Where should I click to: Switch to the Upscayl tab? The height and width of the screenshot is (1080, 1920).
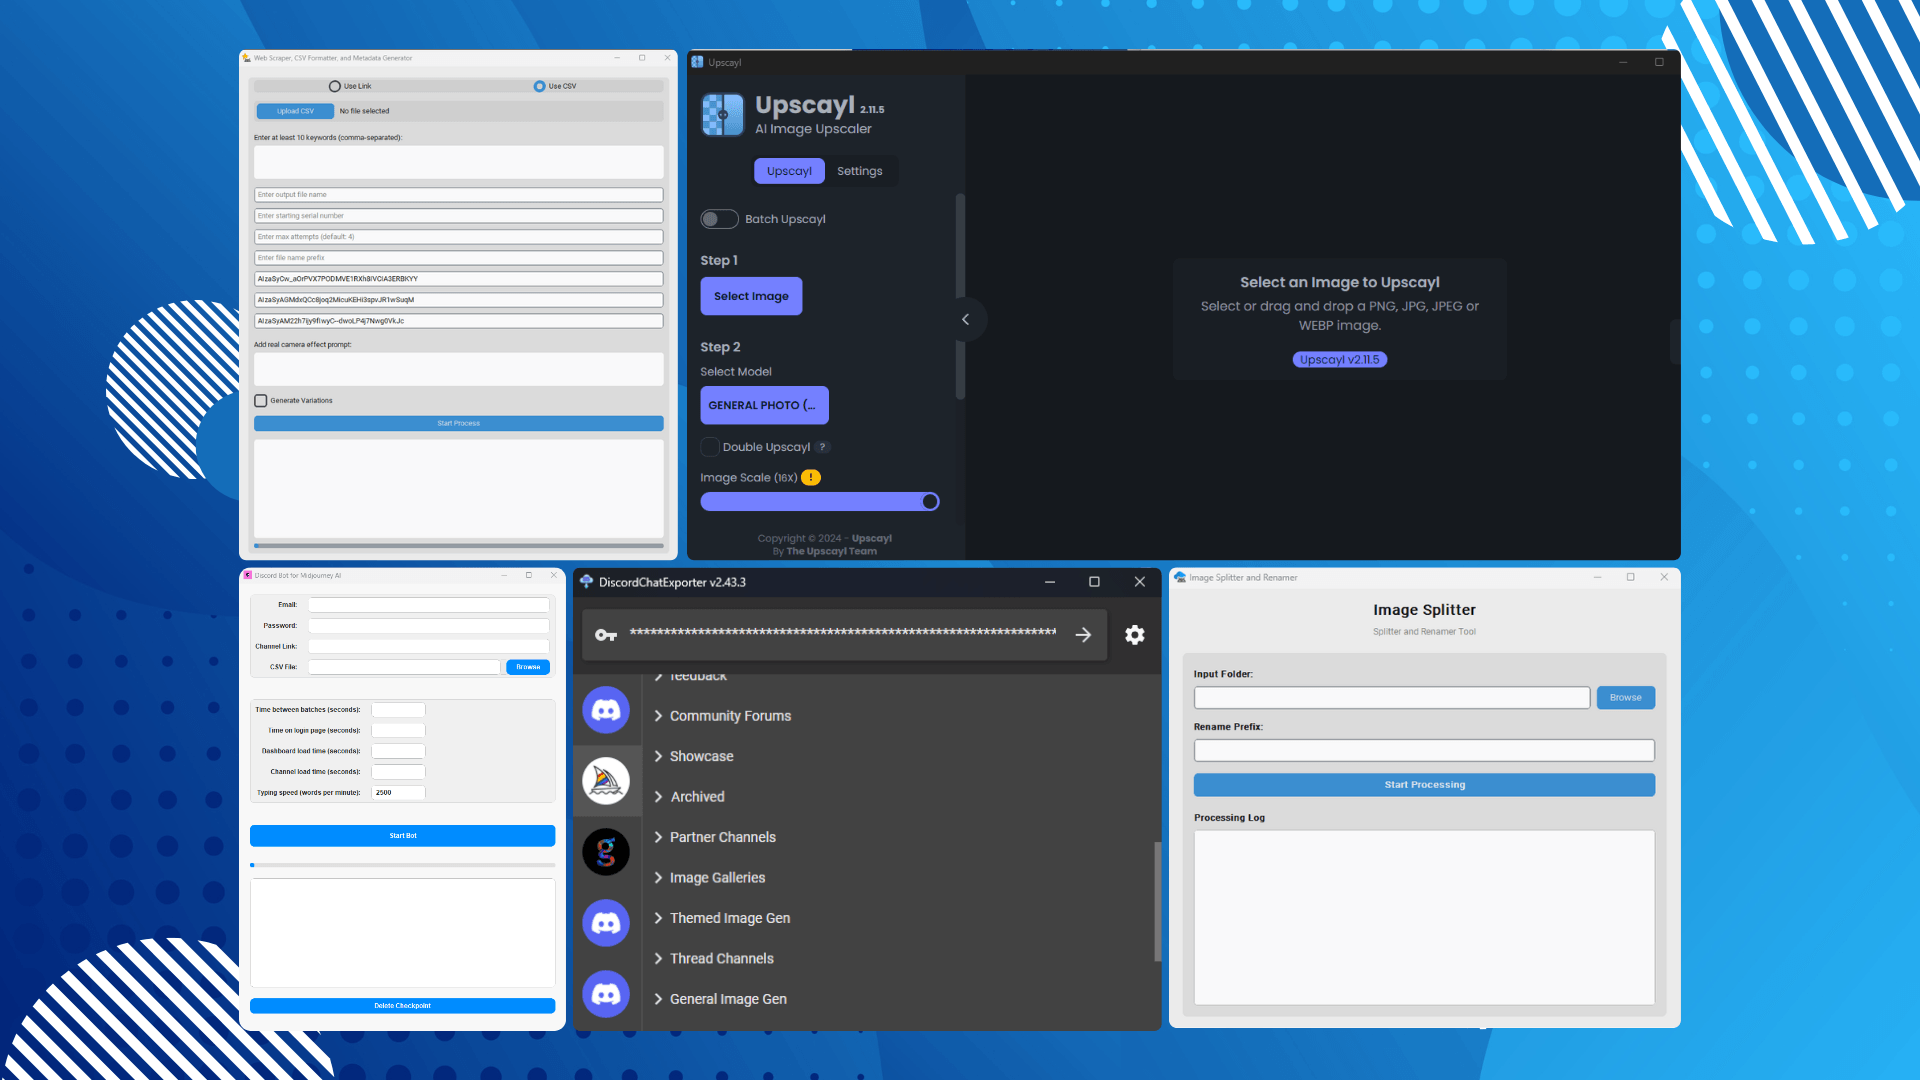[789, 171]
